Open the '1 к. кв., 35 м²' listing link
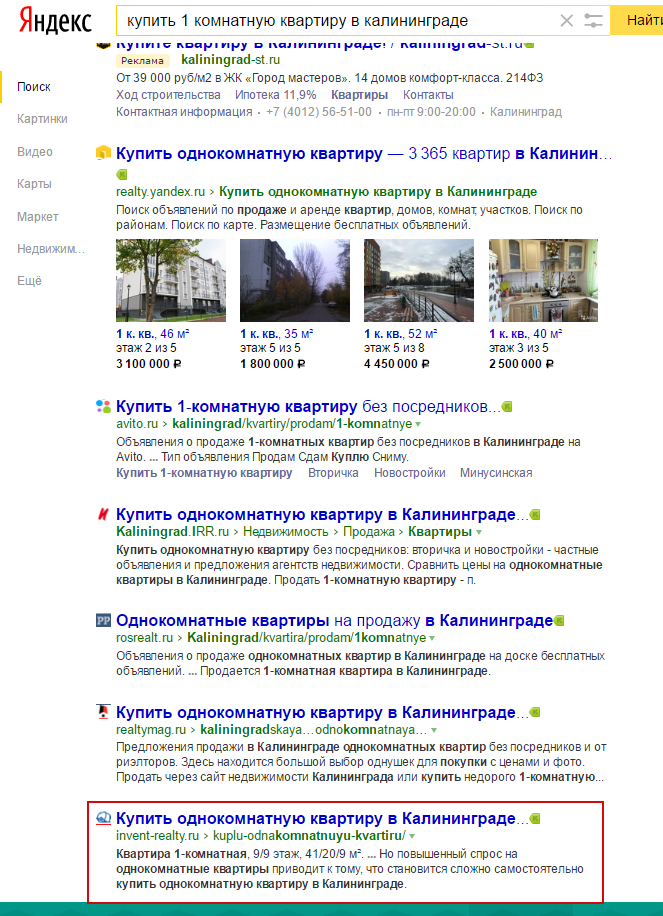 [x=277, y=334]
